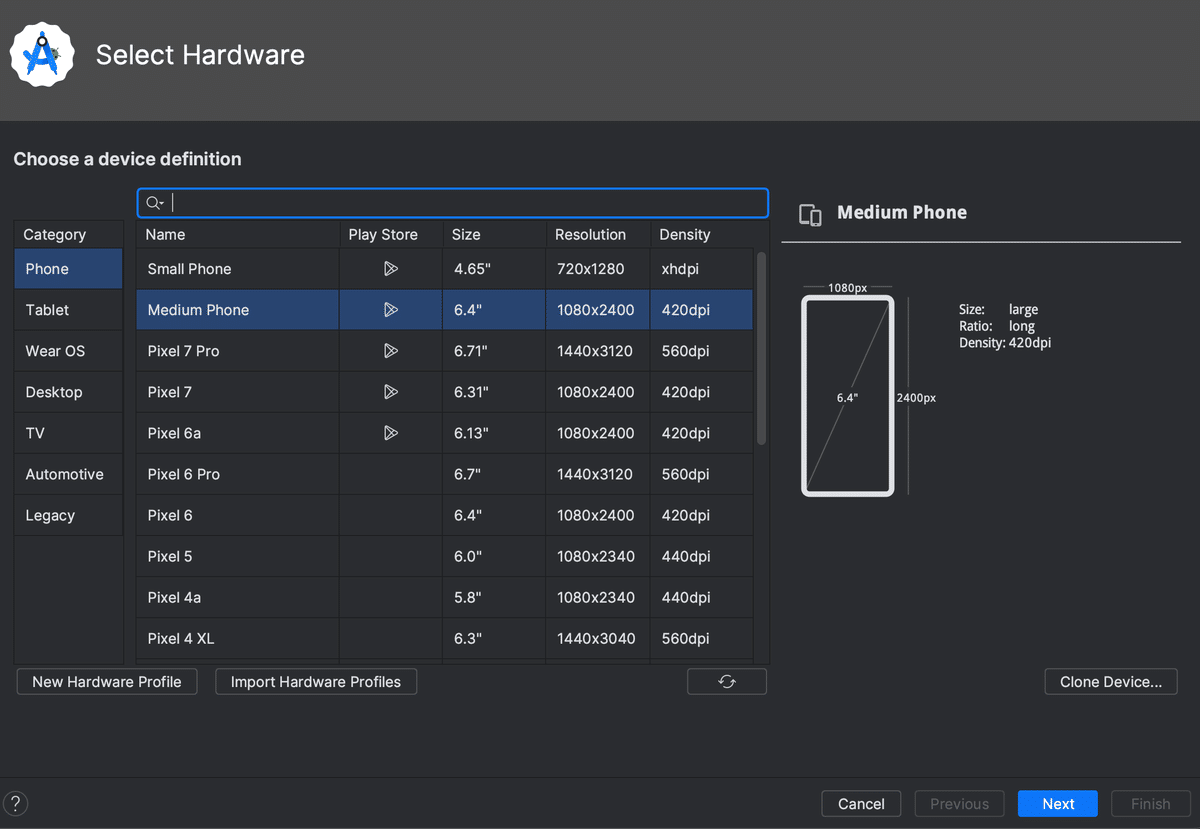The width and height of the screenshot is (1200, 829).
Task: Click the 6.71" size cell
Action: coord(494,351)
